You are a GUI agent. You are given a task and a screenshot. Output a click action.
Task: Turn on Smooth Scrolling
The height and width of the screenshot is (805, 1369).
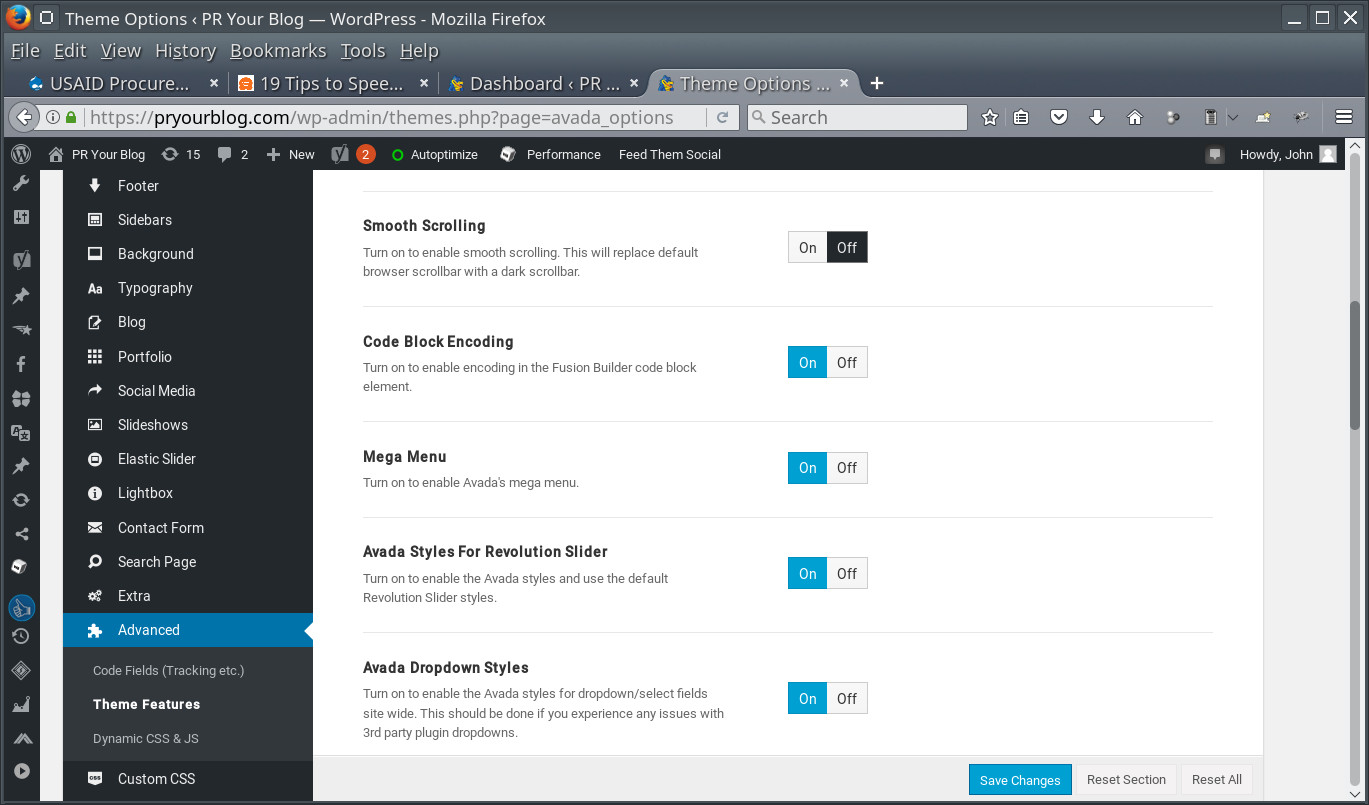point(806,247)
